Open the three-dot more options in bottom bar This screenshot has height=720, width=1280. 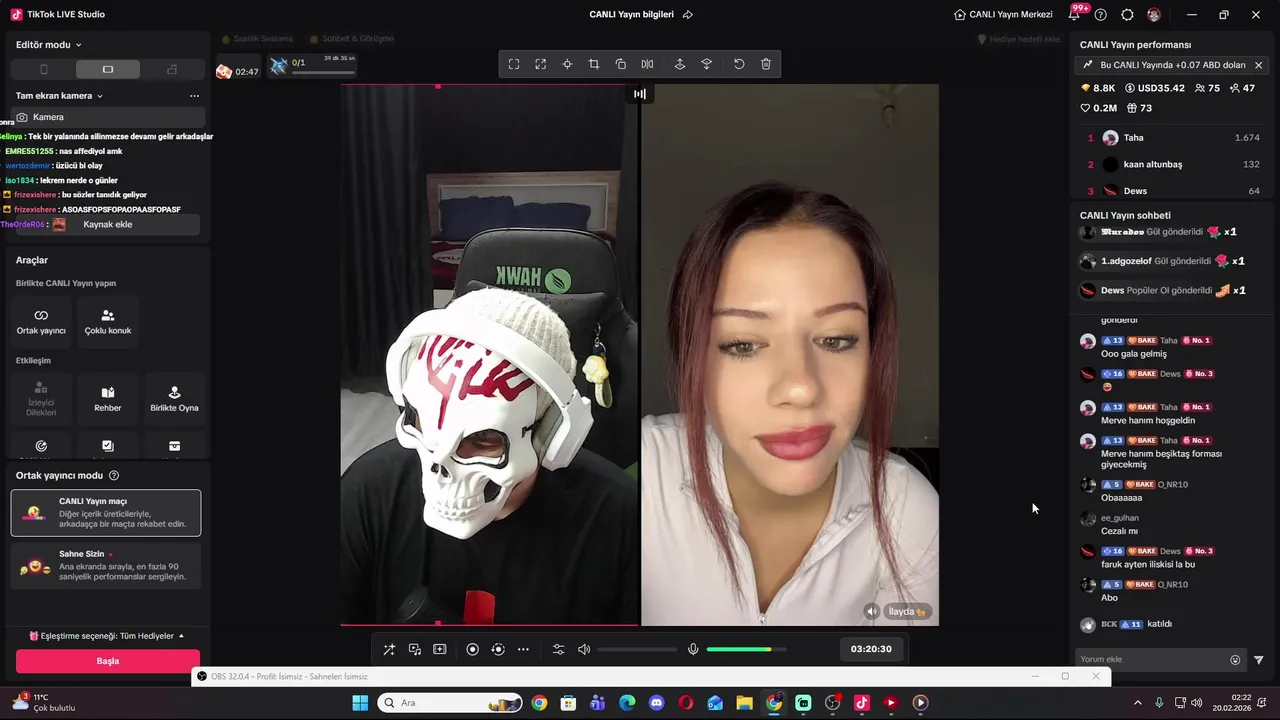pos(523,649)
